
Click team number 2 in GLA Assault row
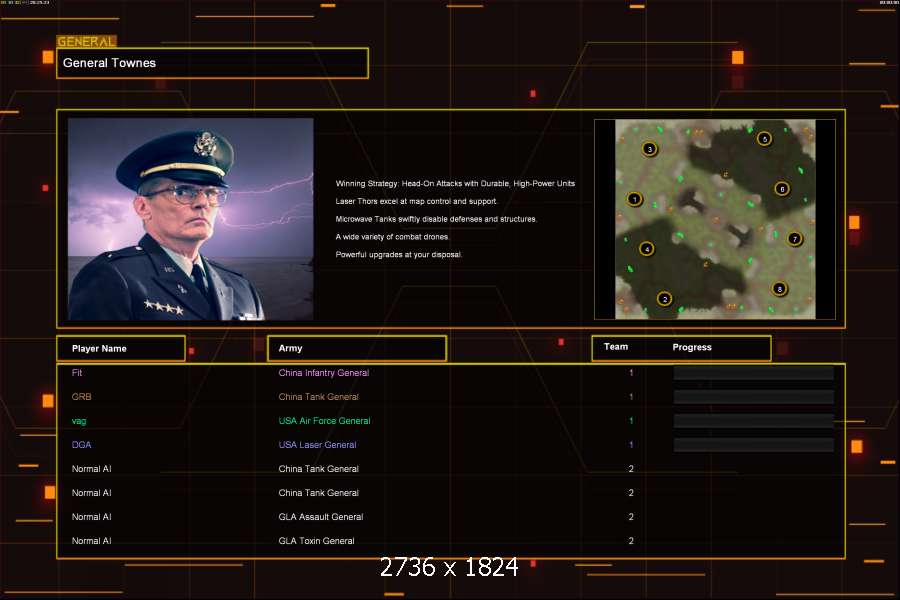point(631,517)
